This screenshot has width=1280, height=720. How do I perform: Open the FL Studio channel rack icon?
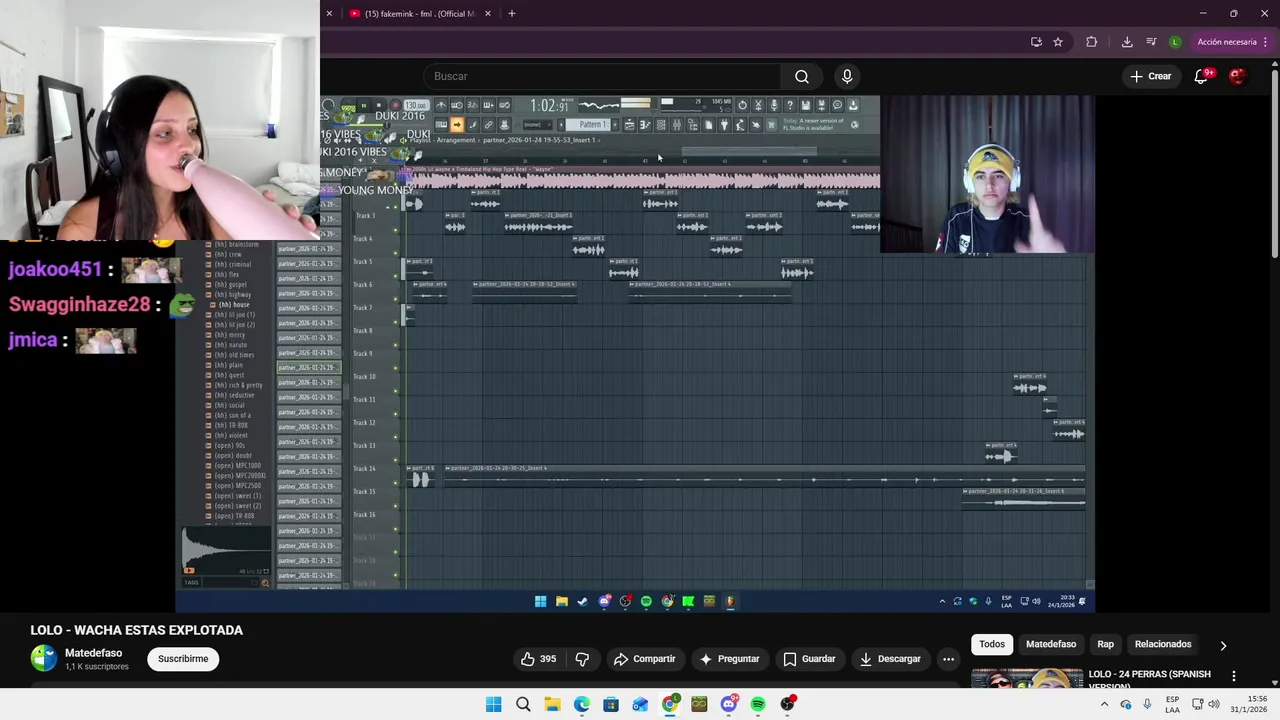661,124
